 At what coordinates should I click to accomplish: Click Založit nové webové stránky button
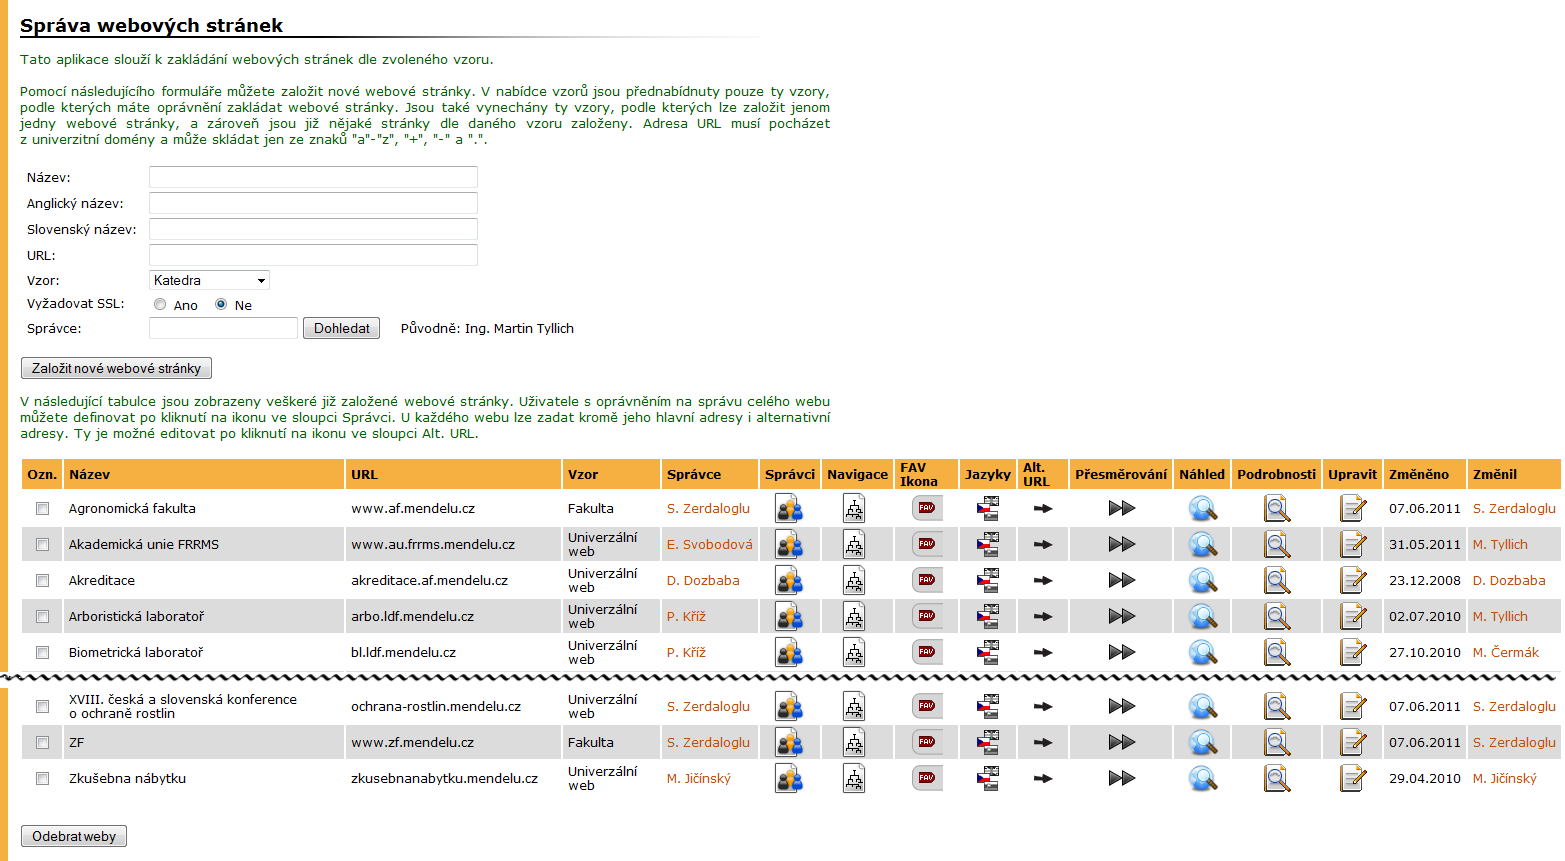pyautogui.click(x=116, y=368)
